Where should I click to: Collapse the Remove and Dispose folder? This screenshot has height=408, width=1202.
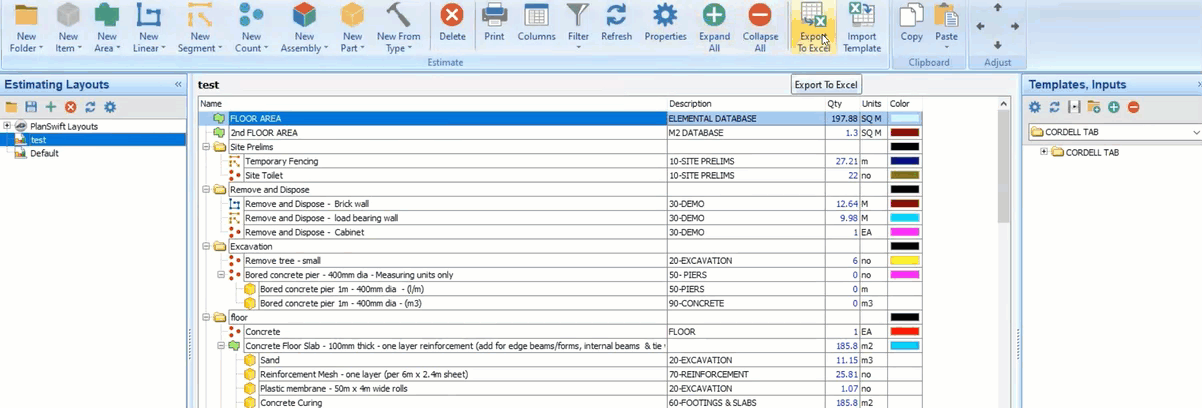pyautogui.click(x=206, y=189)
